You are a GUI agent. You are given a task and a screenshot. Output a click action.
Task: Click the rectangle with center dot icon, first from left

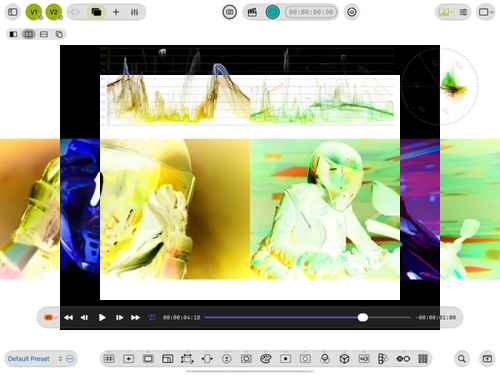[x=129, y=359]
